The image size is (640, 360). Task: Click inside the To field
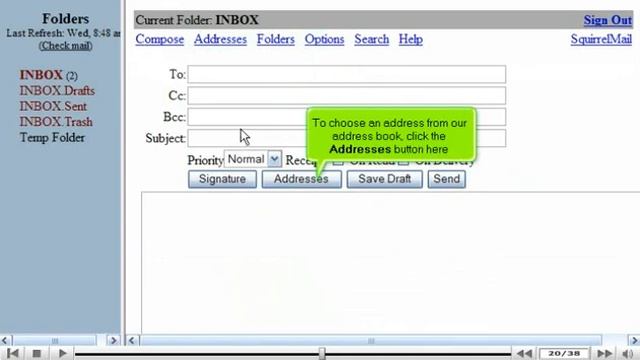point(347,74)
